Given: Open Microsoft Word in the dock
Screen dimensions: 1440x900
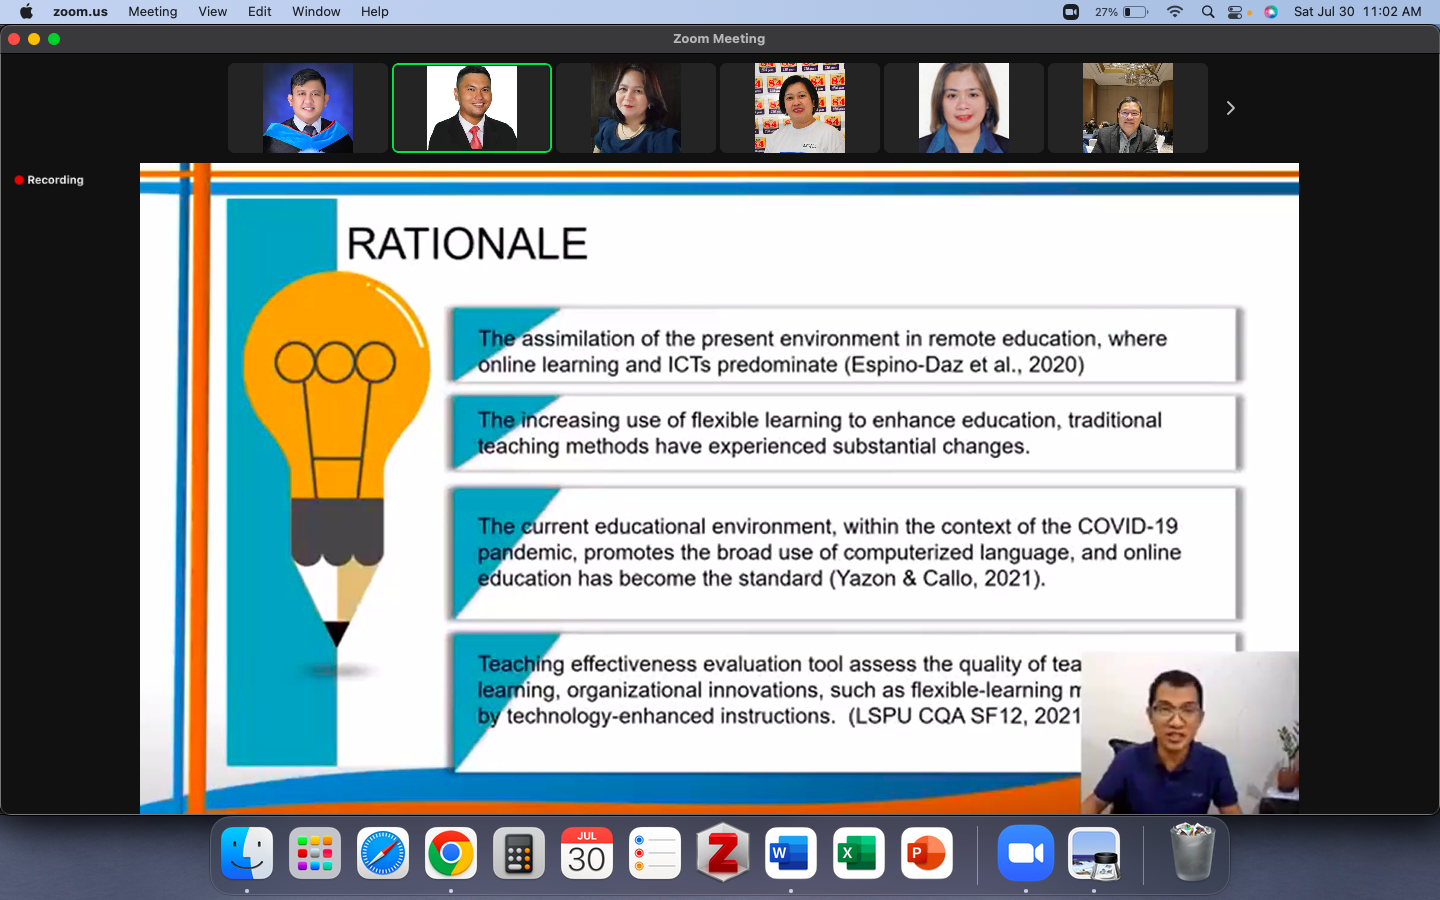Looking at the screenshot, I should click(791, 853).
